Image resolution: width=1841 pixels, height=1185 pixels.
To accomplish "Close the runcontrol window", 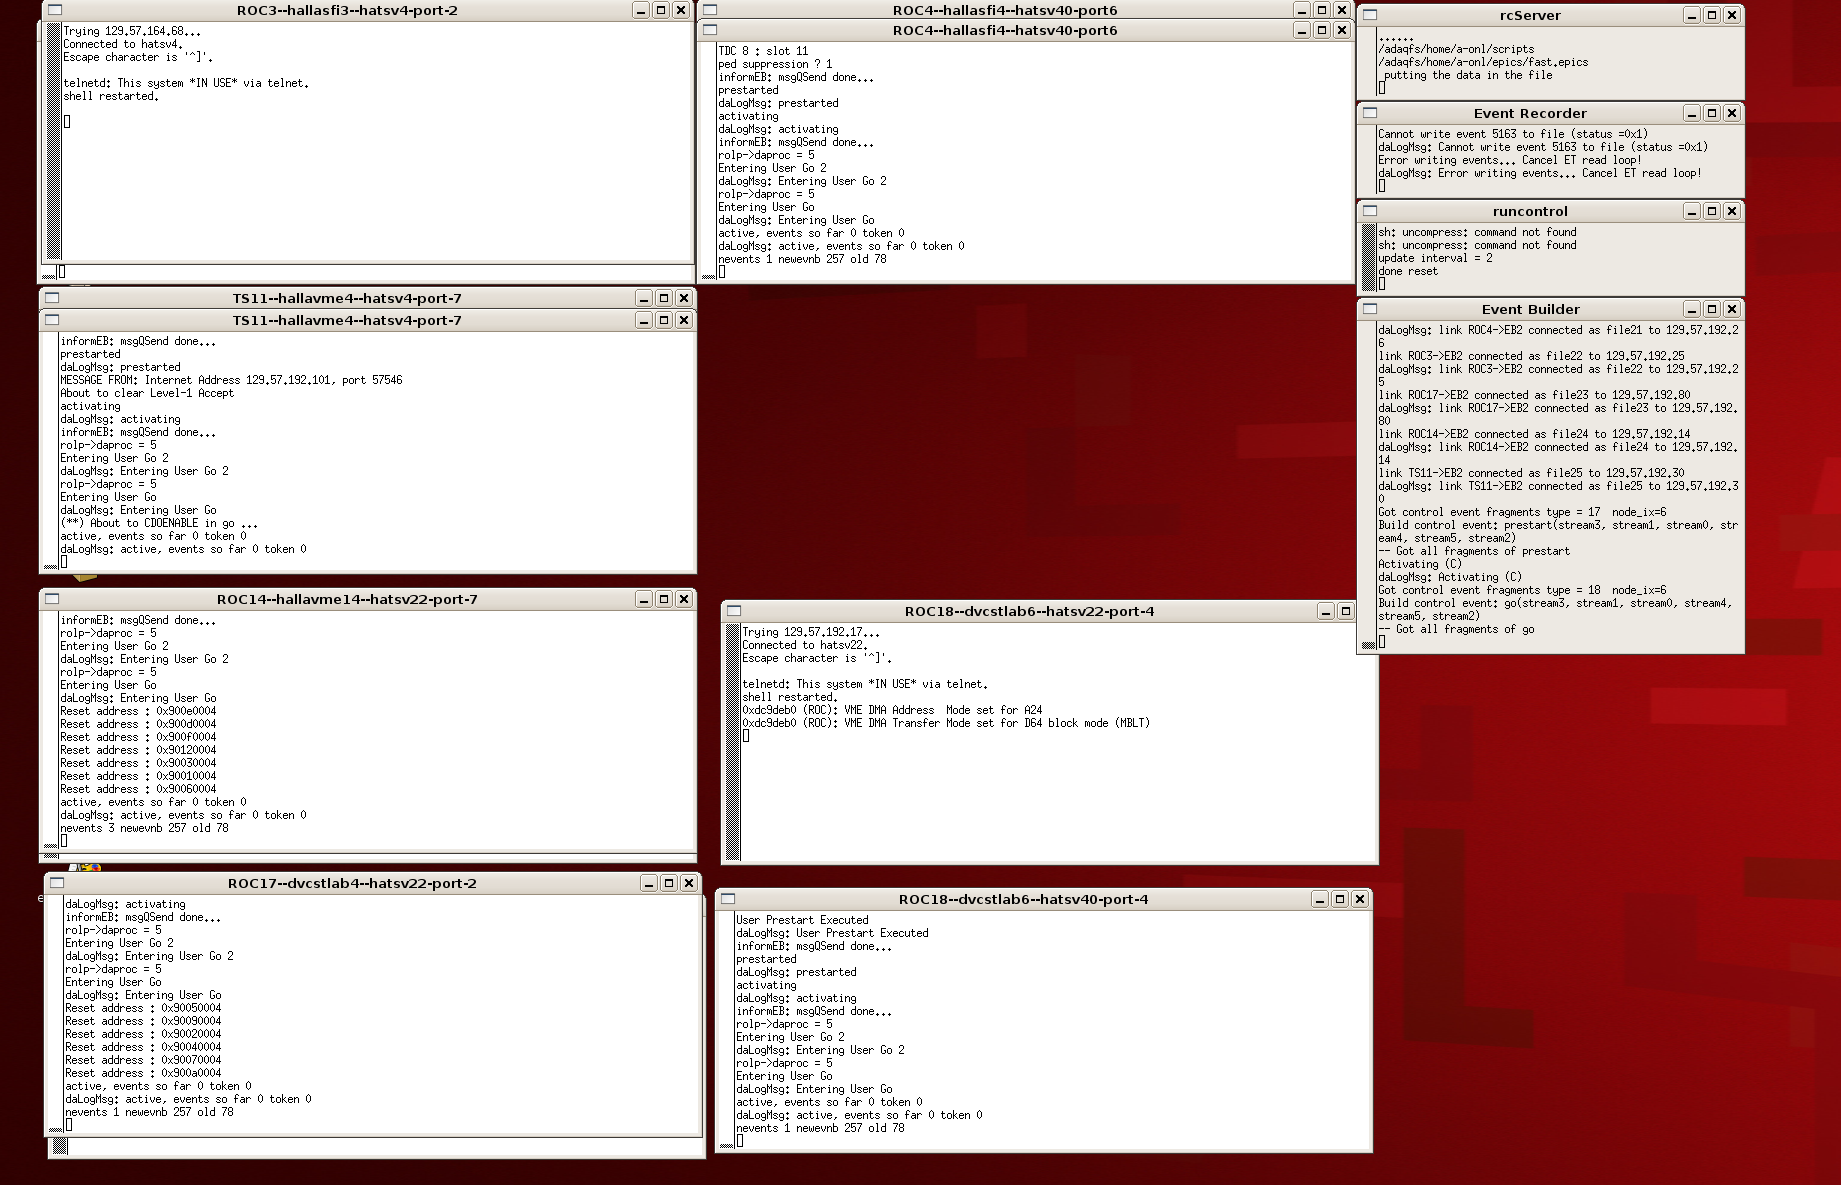I will (x=1732, y=211).
